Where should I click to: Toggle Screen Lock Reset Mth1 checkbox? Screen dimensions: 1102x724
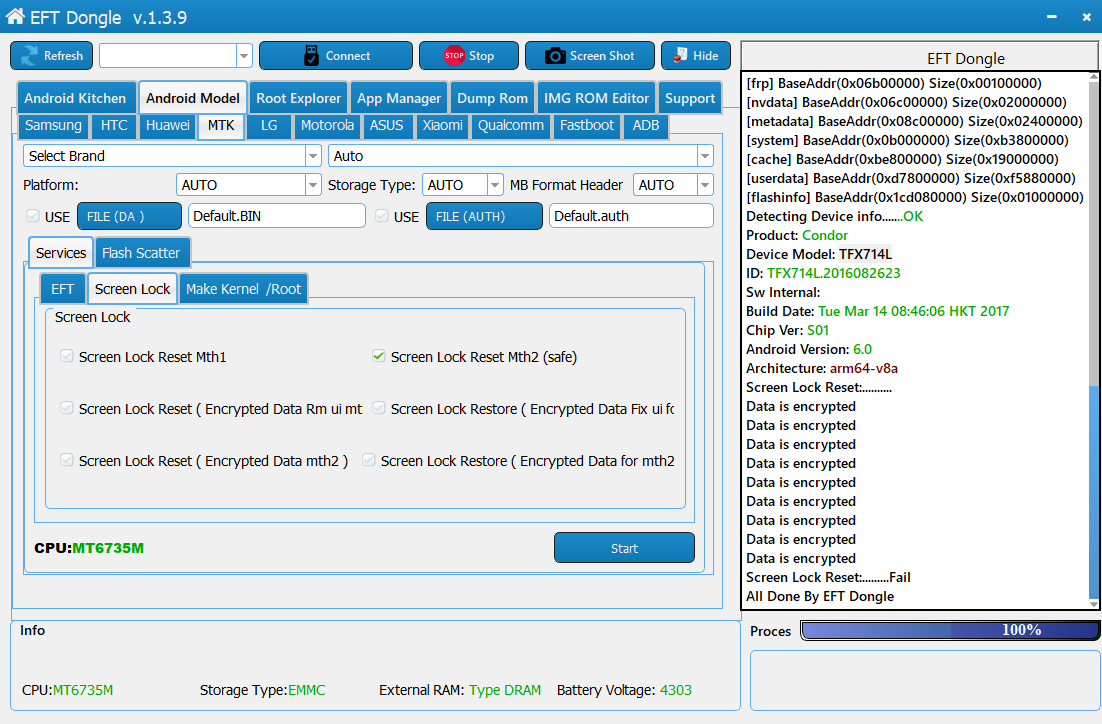tap(67, 356)
